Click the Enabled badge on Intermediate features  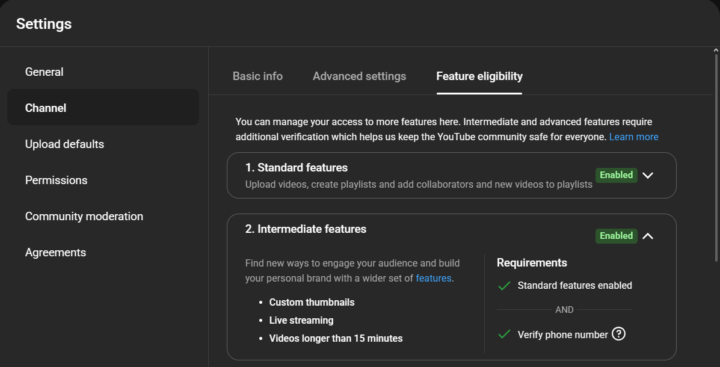[x=616, y=236]
